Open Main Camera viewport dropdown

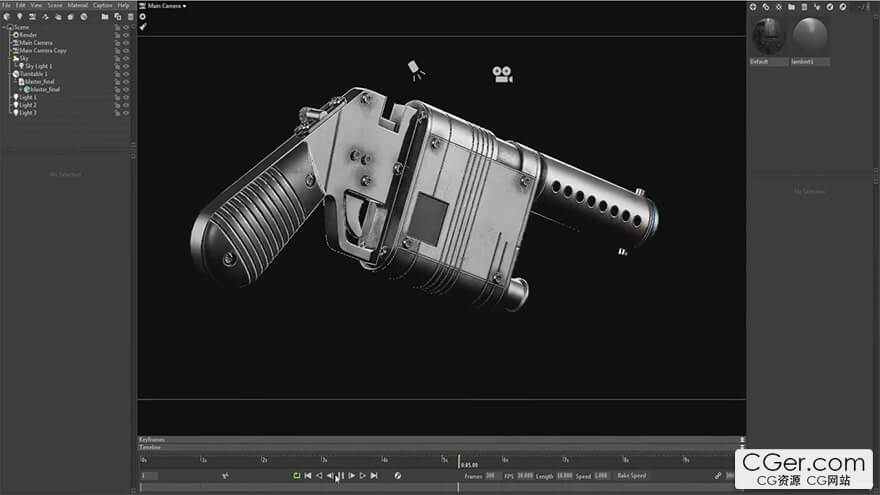[x=163, y=6]
